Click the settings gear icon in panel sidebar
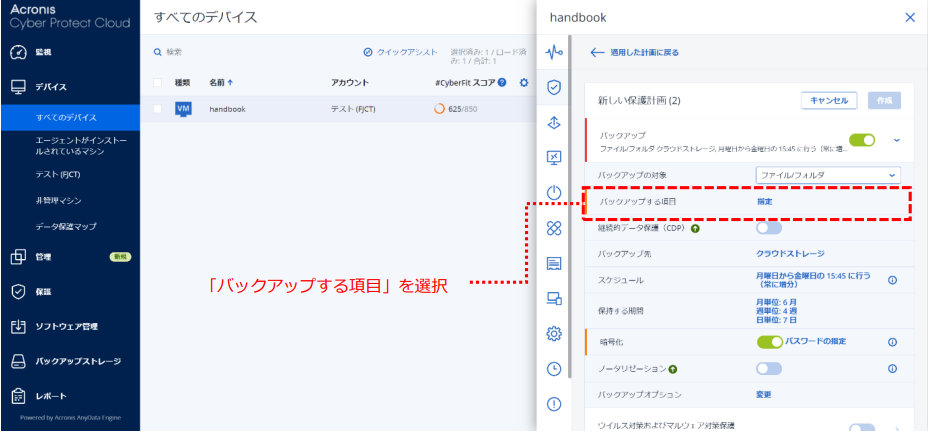The image size is (930, 445). [x=553, y=334]
